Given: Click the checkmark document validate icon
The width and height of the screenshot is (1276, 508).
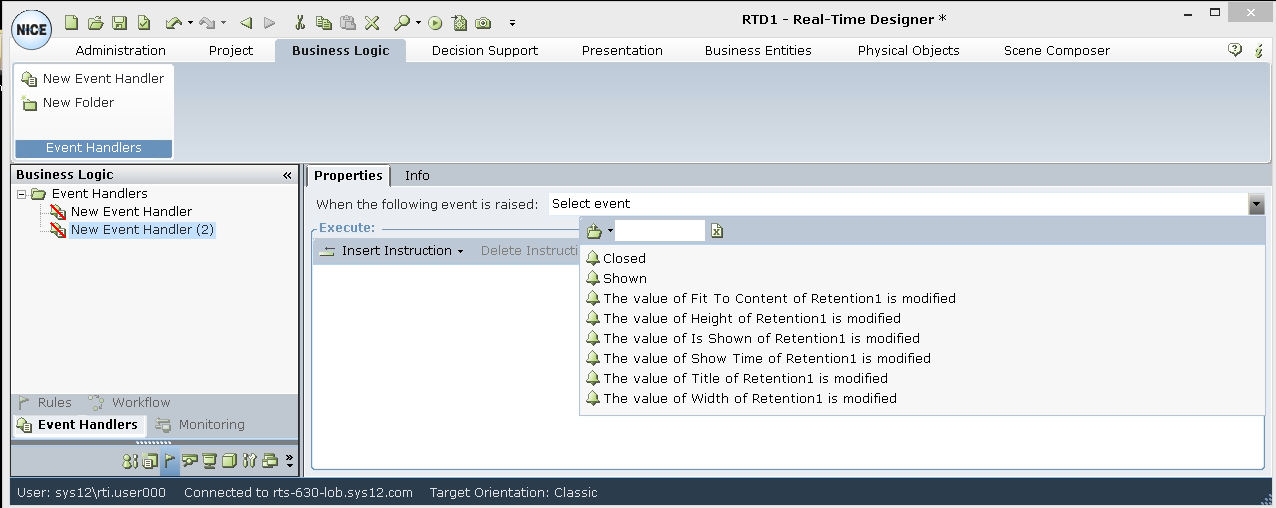Looking at the screenshot, I should click(x=143, y=22).
